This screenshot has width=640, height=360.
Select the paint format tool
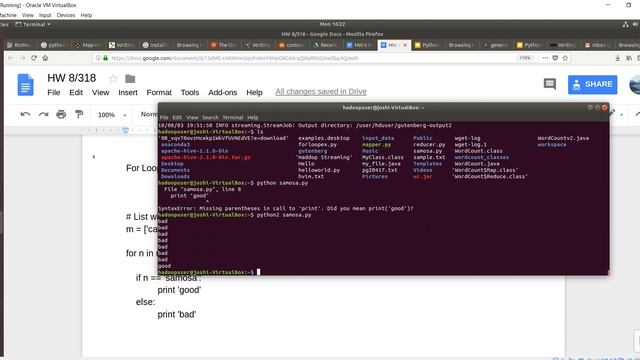[79, 115]
